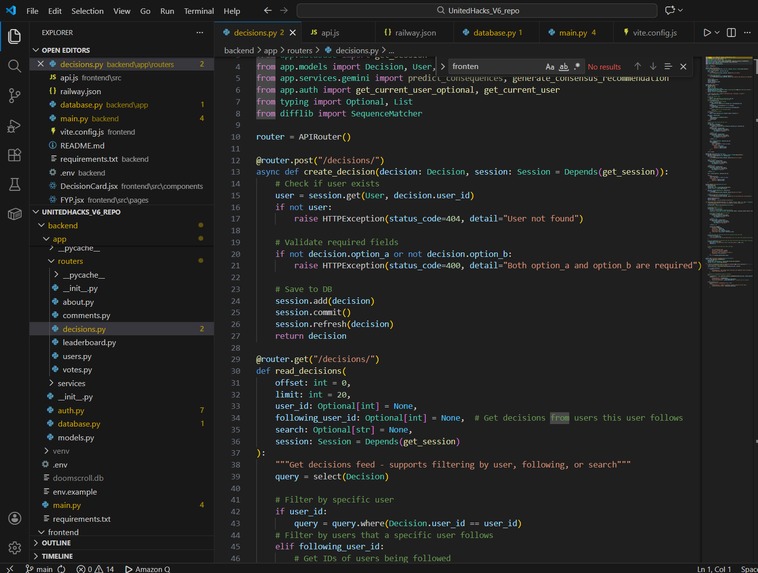Click Explorer more actions ellipsis
The height and width of the screenshot is (573, 758).
pyautogui.click(x=200, y=32)
